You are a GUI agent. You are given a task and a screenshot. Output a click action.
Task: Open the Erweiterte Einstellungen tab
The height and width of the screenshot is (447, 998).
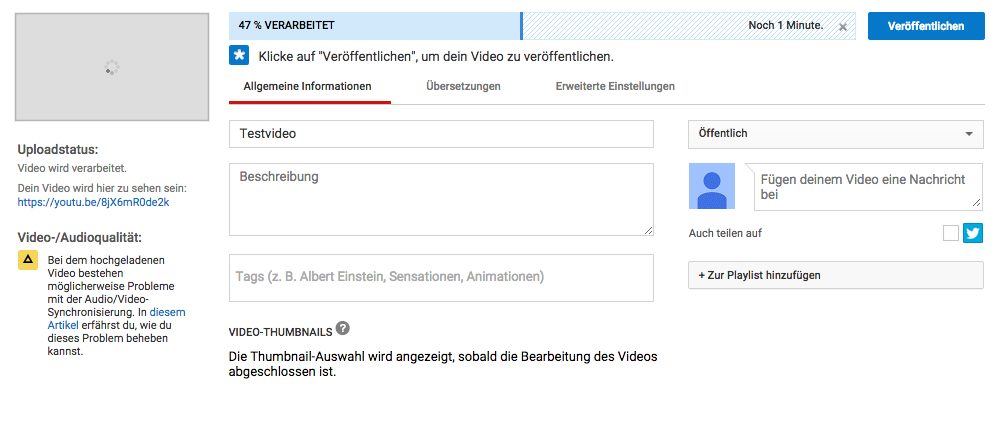point(615,87)
